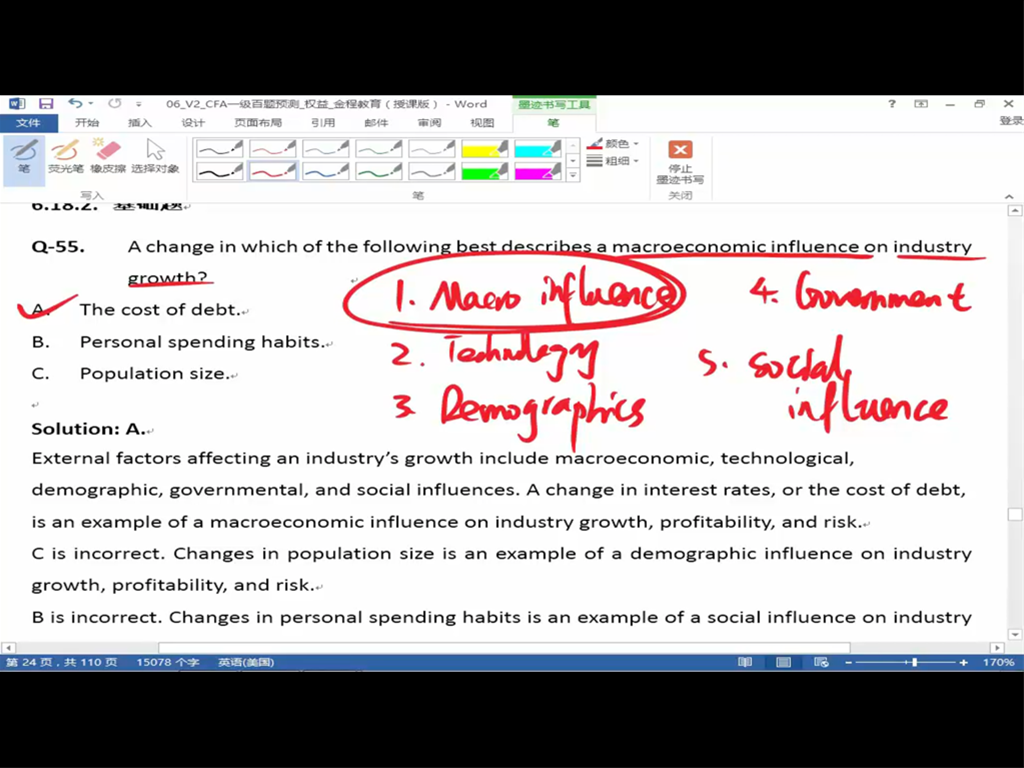Screen dimensions: 1024x768
Task: Pick the green pen in bottom row
Action: 379,171
